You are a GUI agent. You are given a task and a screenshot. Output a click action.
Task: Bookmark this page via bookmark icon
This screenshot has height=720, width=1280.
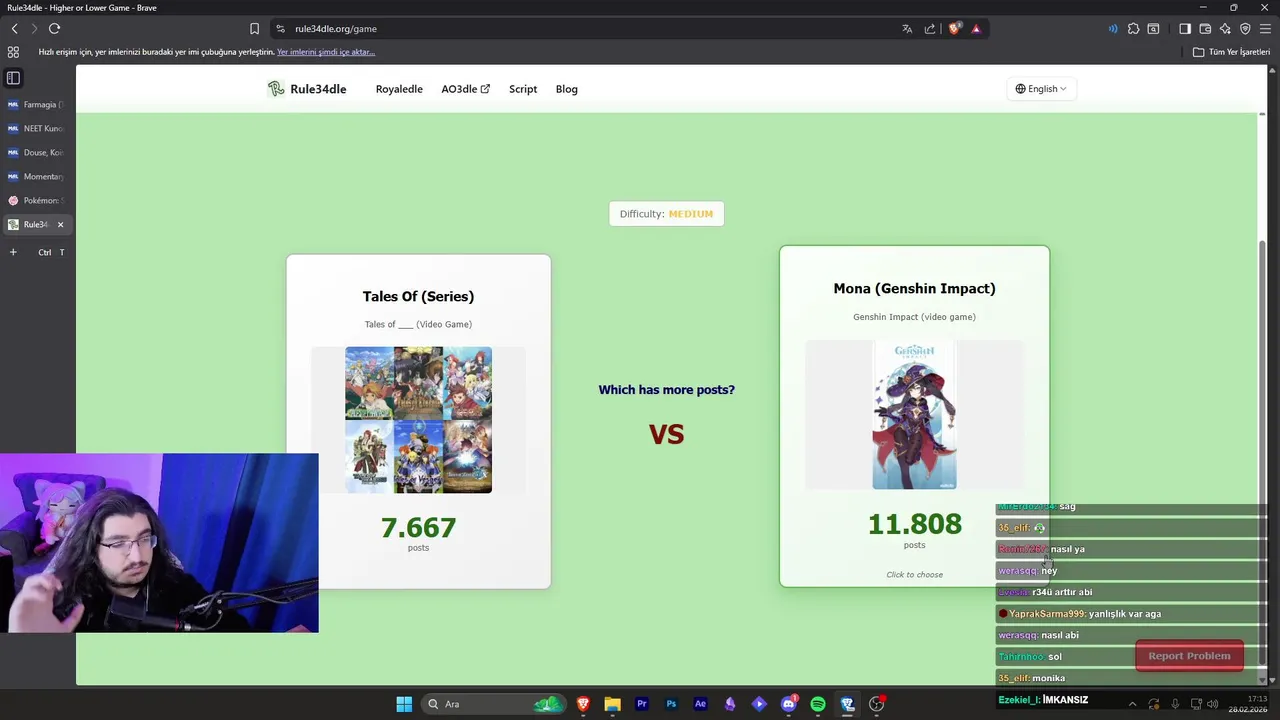click(x=254, y=29)
